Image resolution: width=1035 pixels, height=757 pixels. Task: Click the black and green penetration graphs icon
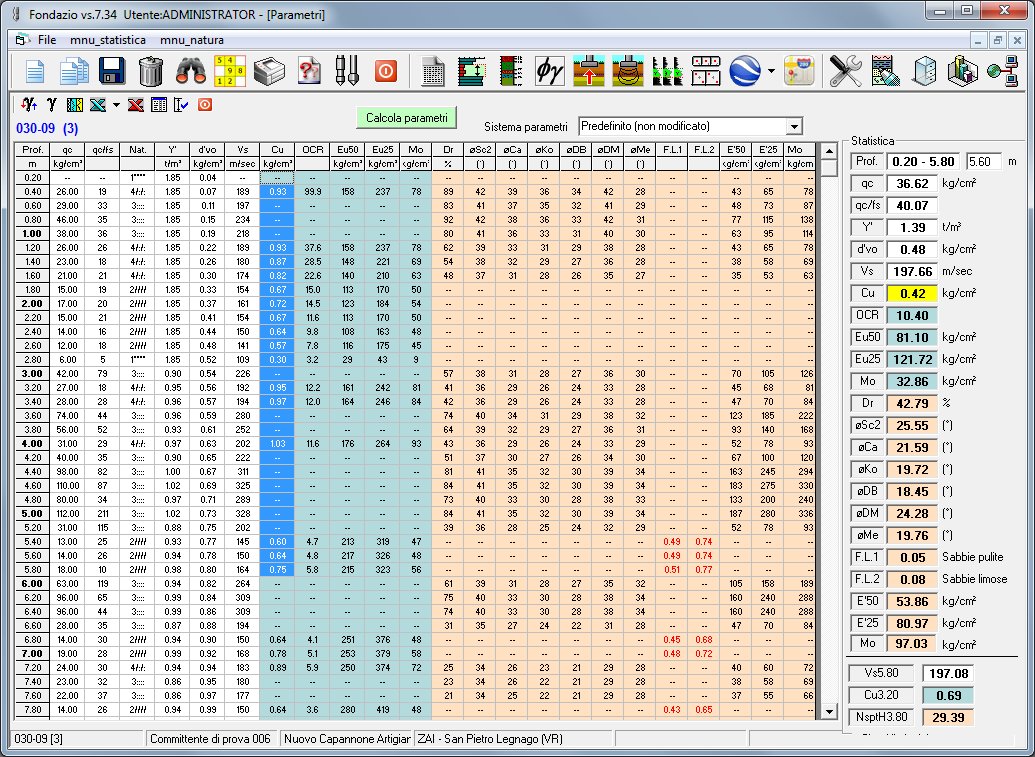point(667,71)
